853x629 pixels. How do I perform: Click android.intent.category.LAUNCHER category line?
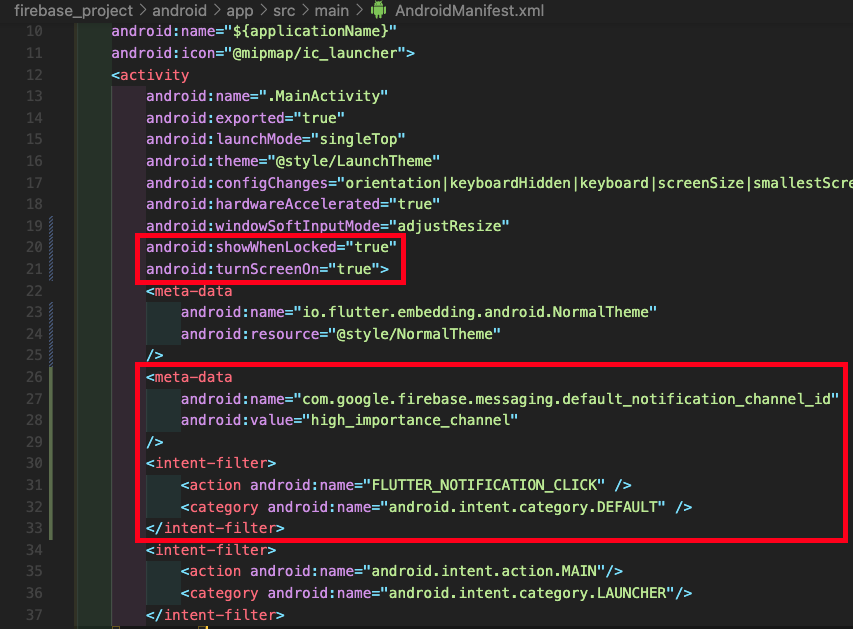coord(436,593)
